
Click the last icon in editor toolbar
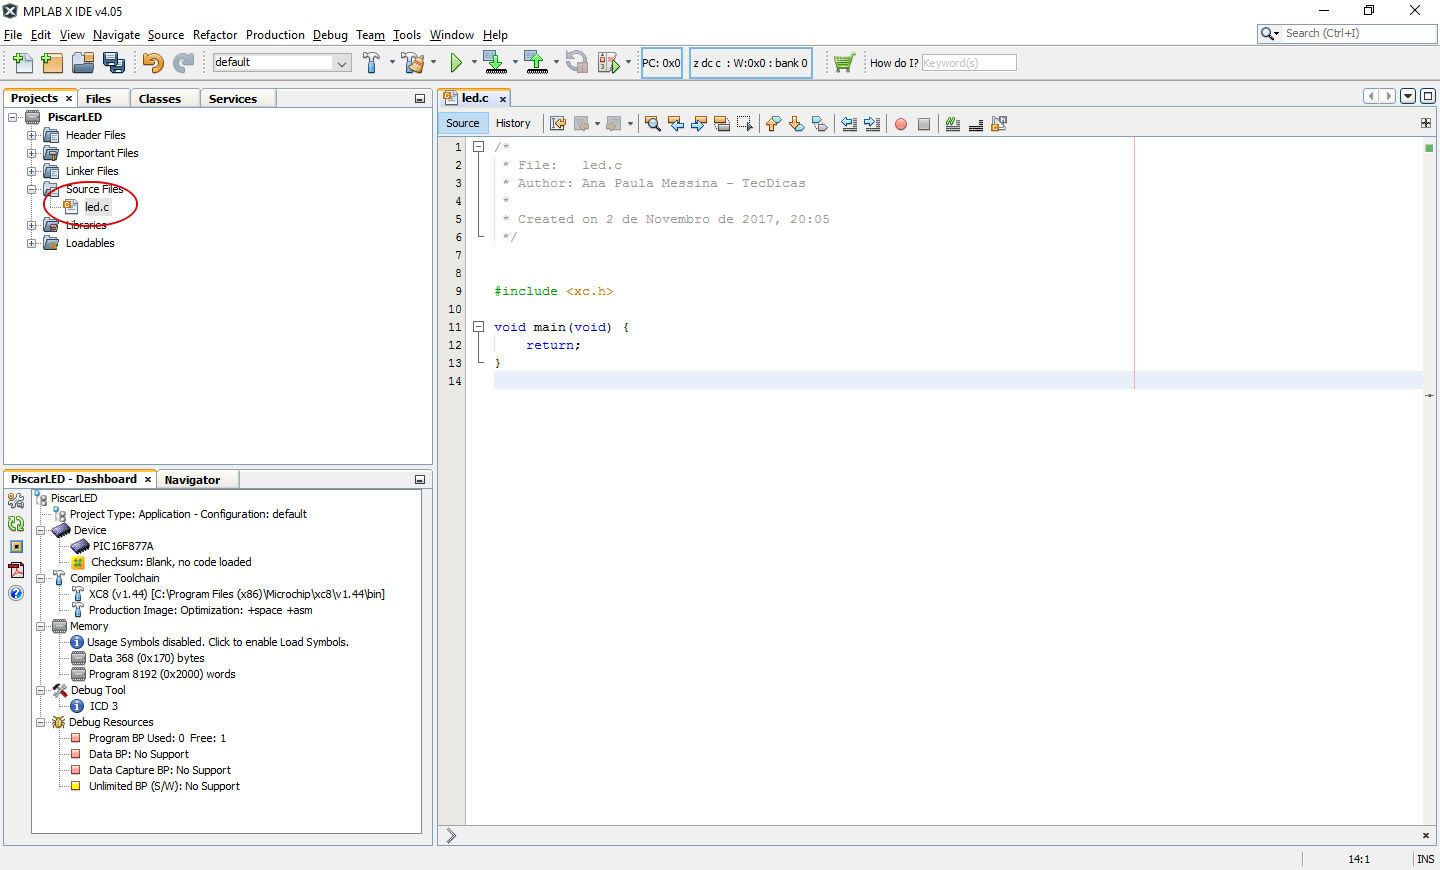tap(998, 124)
